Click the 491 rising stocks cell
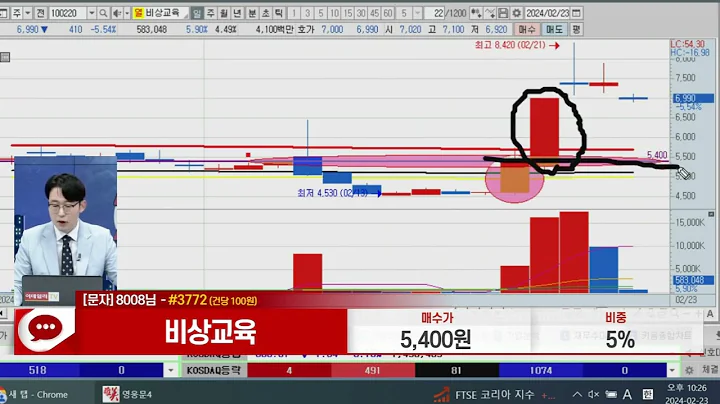 [372, 370]
